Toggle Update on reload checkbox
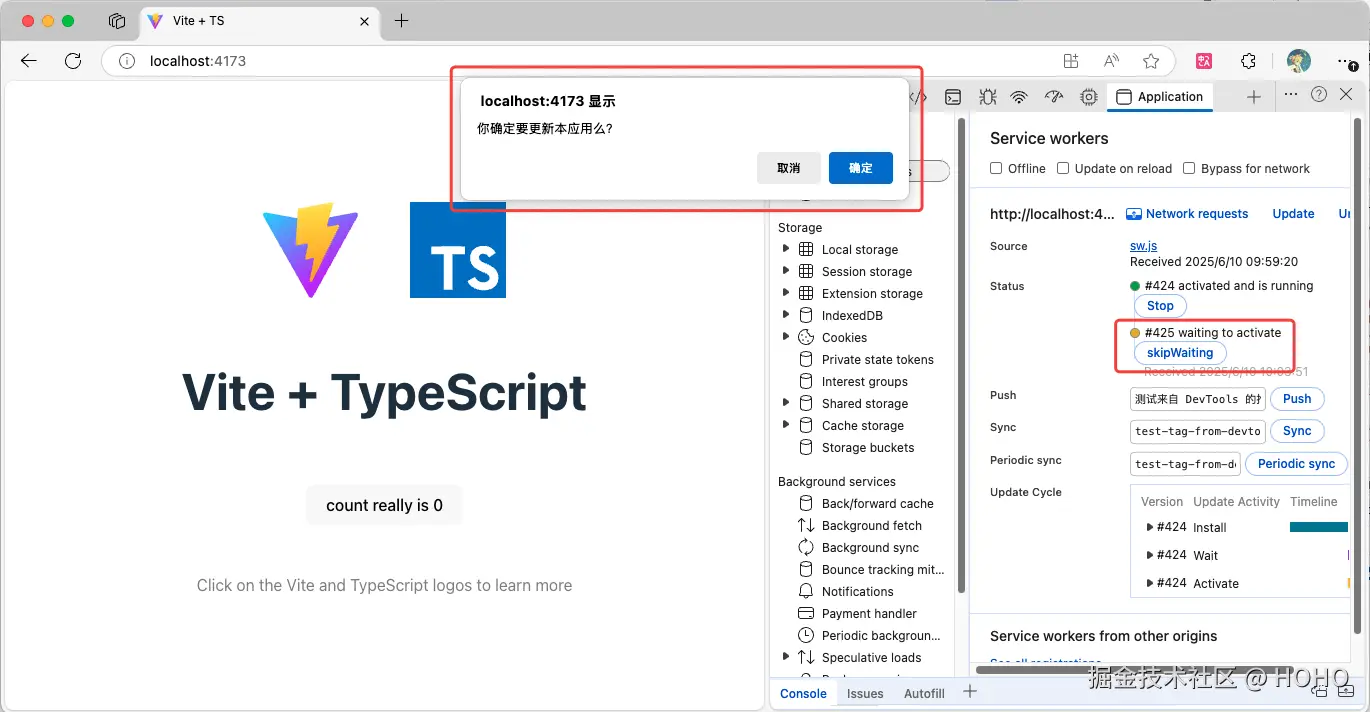Image resolution: width=1370 pixels, height=712 pixels. (1063, 168)
